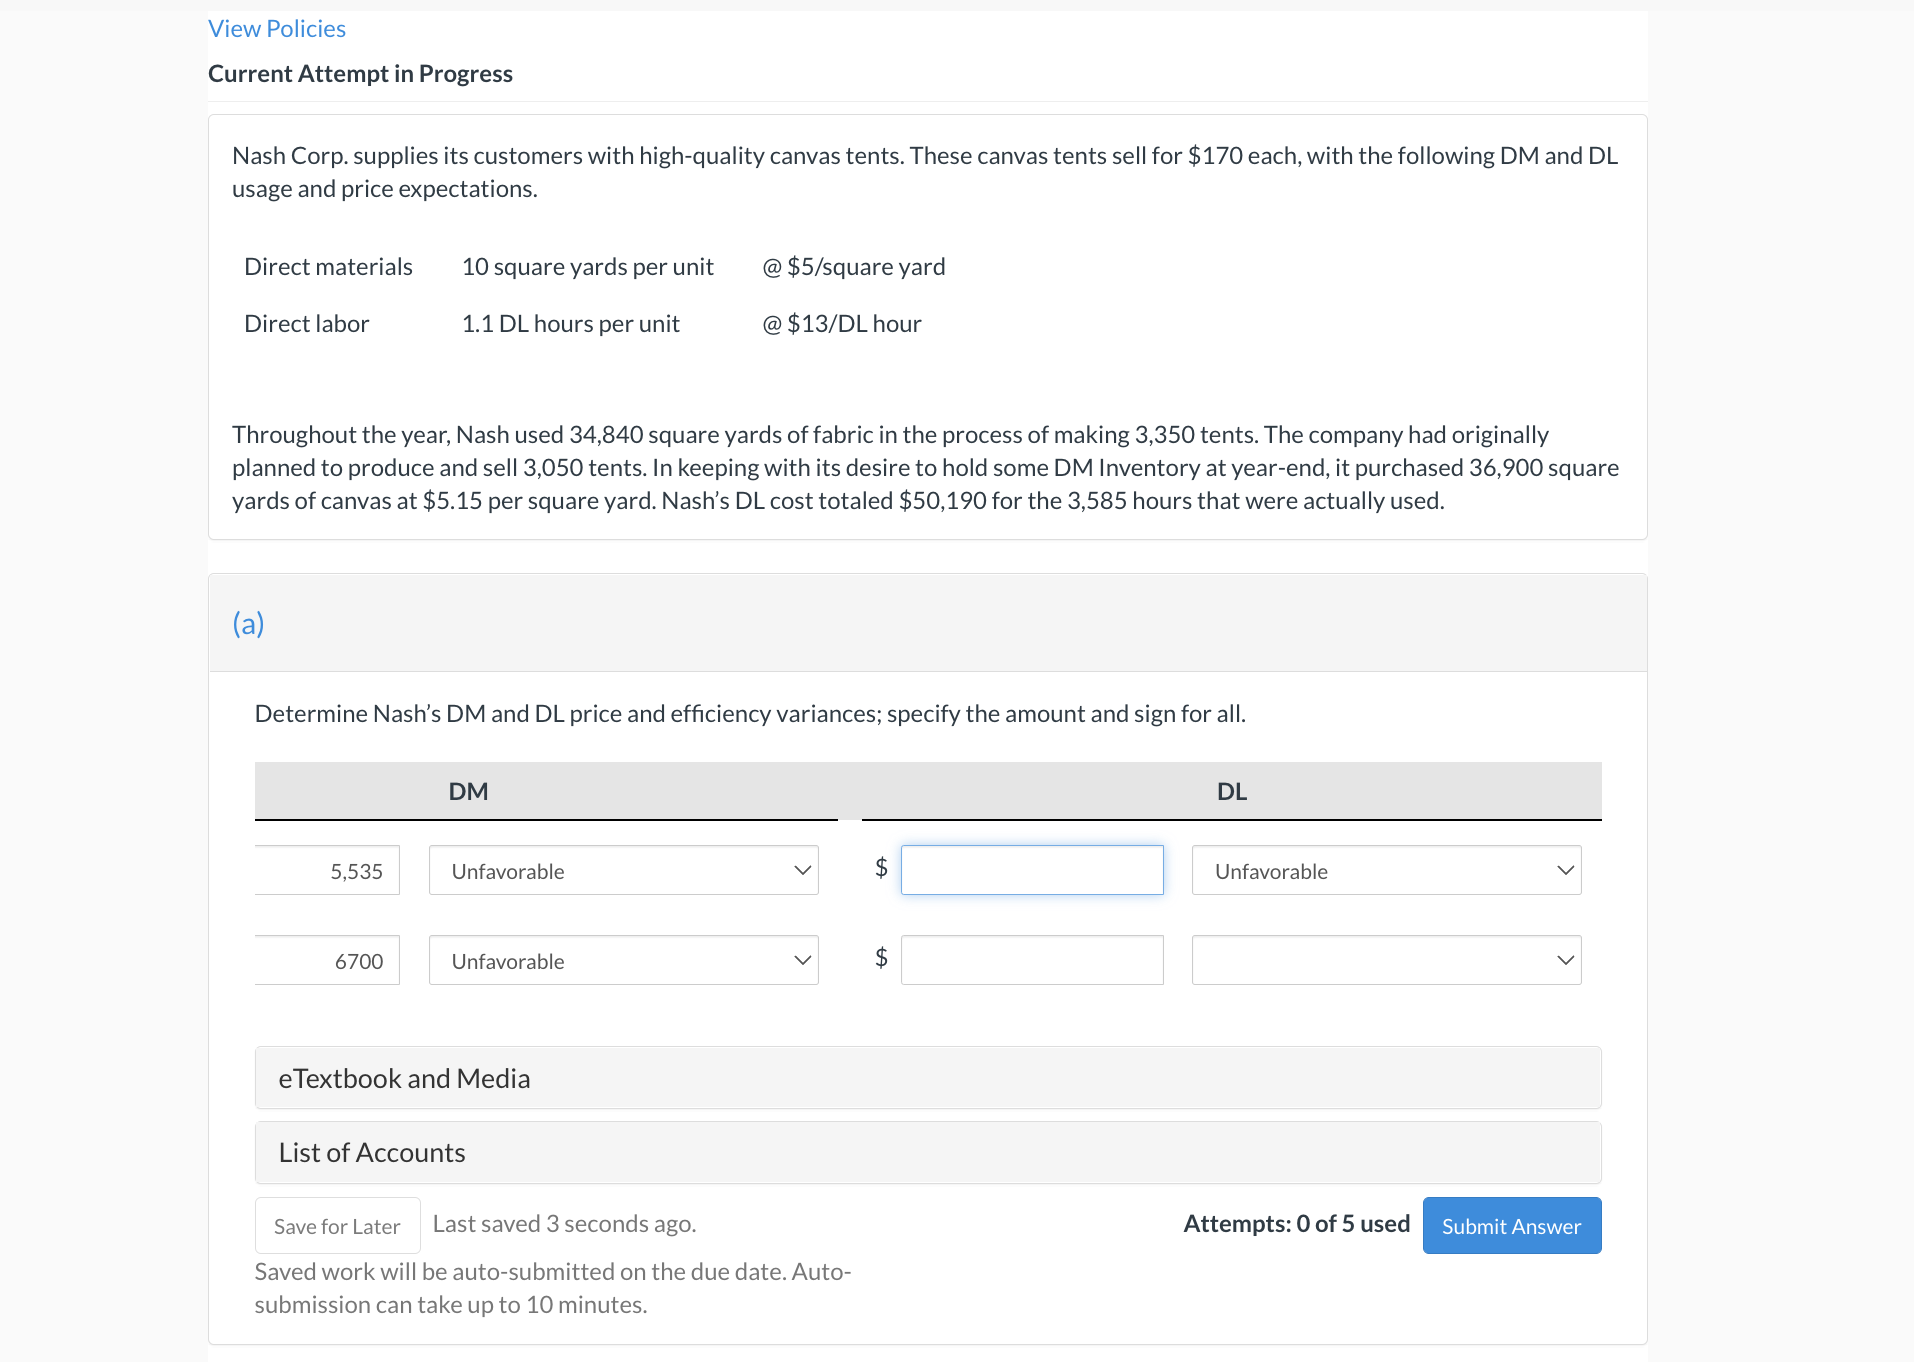Open the empty DL efficiency variance dropdown
Viewport: 1914px width, 1362px height.
coord(1385,960)
